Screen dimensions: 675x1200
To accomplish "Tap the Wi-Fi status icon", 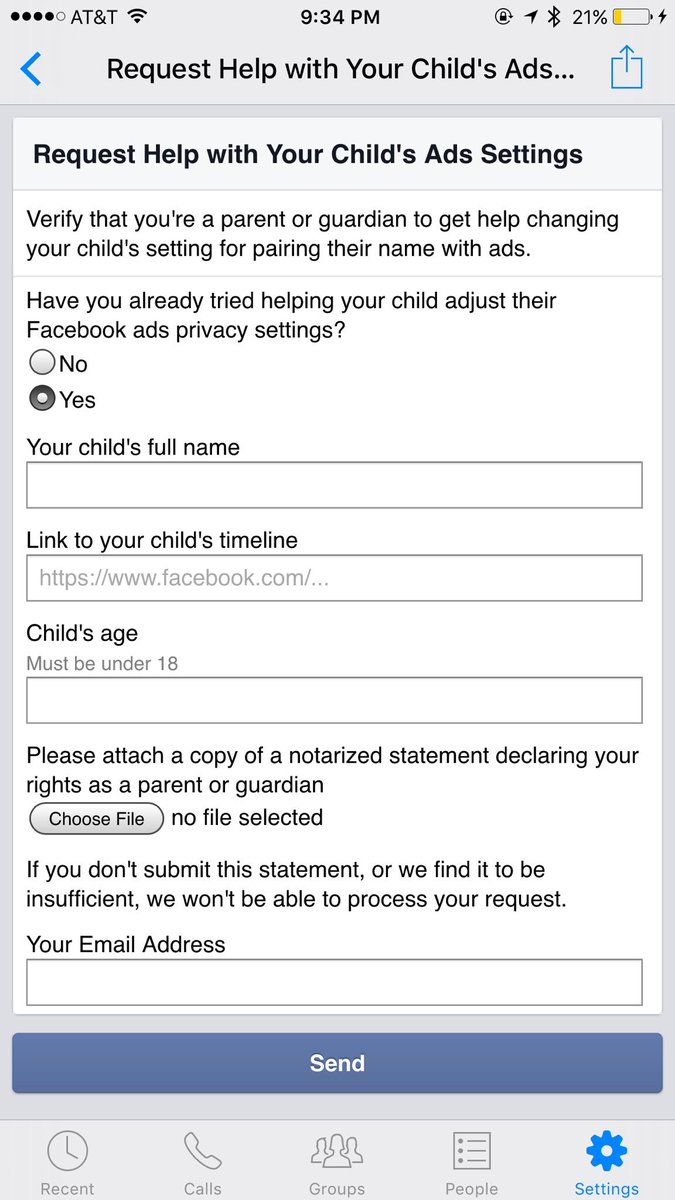I will tap(137, 17).
